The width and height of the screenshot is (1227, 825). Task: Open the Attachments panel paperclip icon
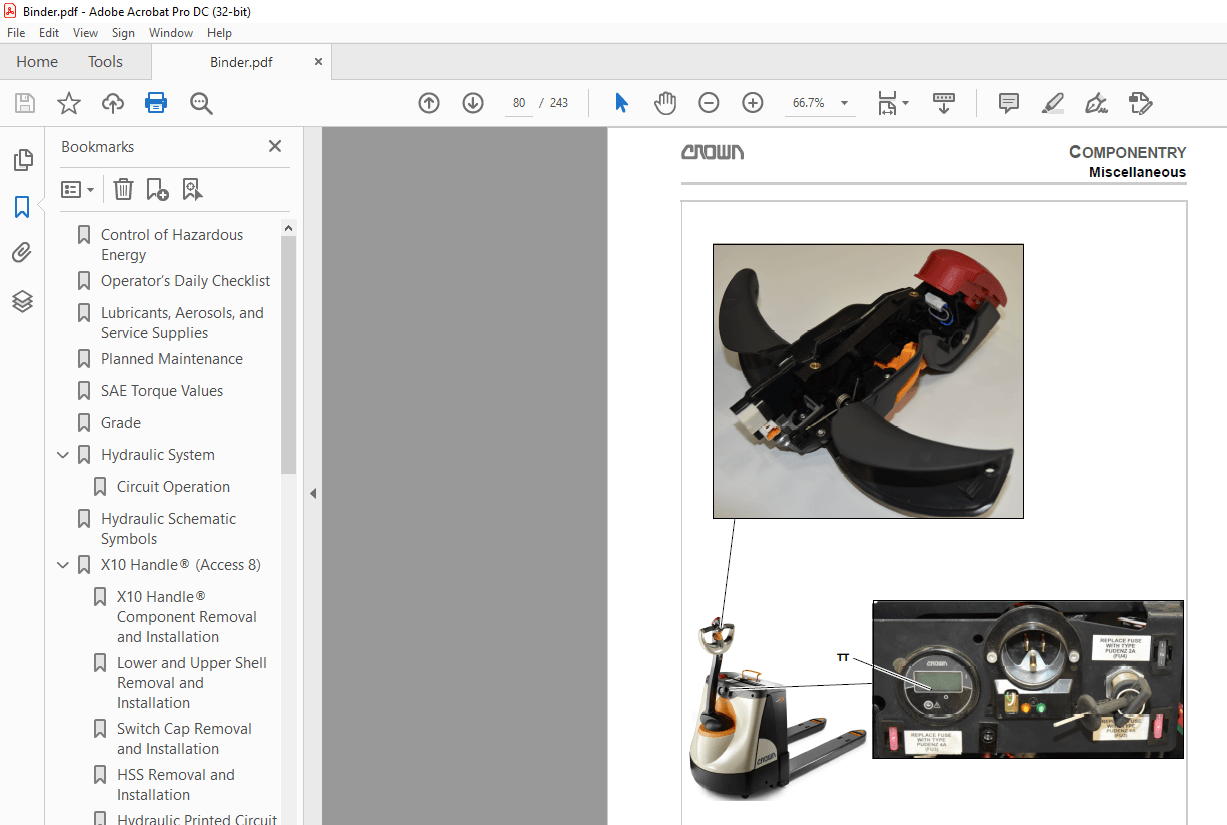tap(22, 253)
